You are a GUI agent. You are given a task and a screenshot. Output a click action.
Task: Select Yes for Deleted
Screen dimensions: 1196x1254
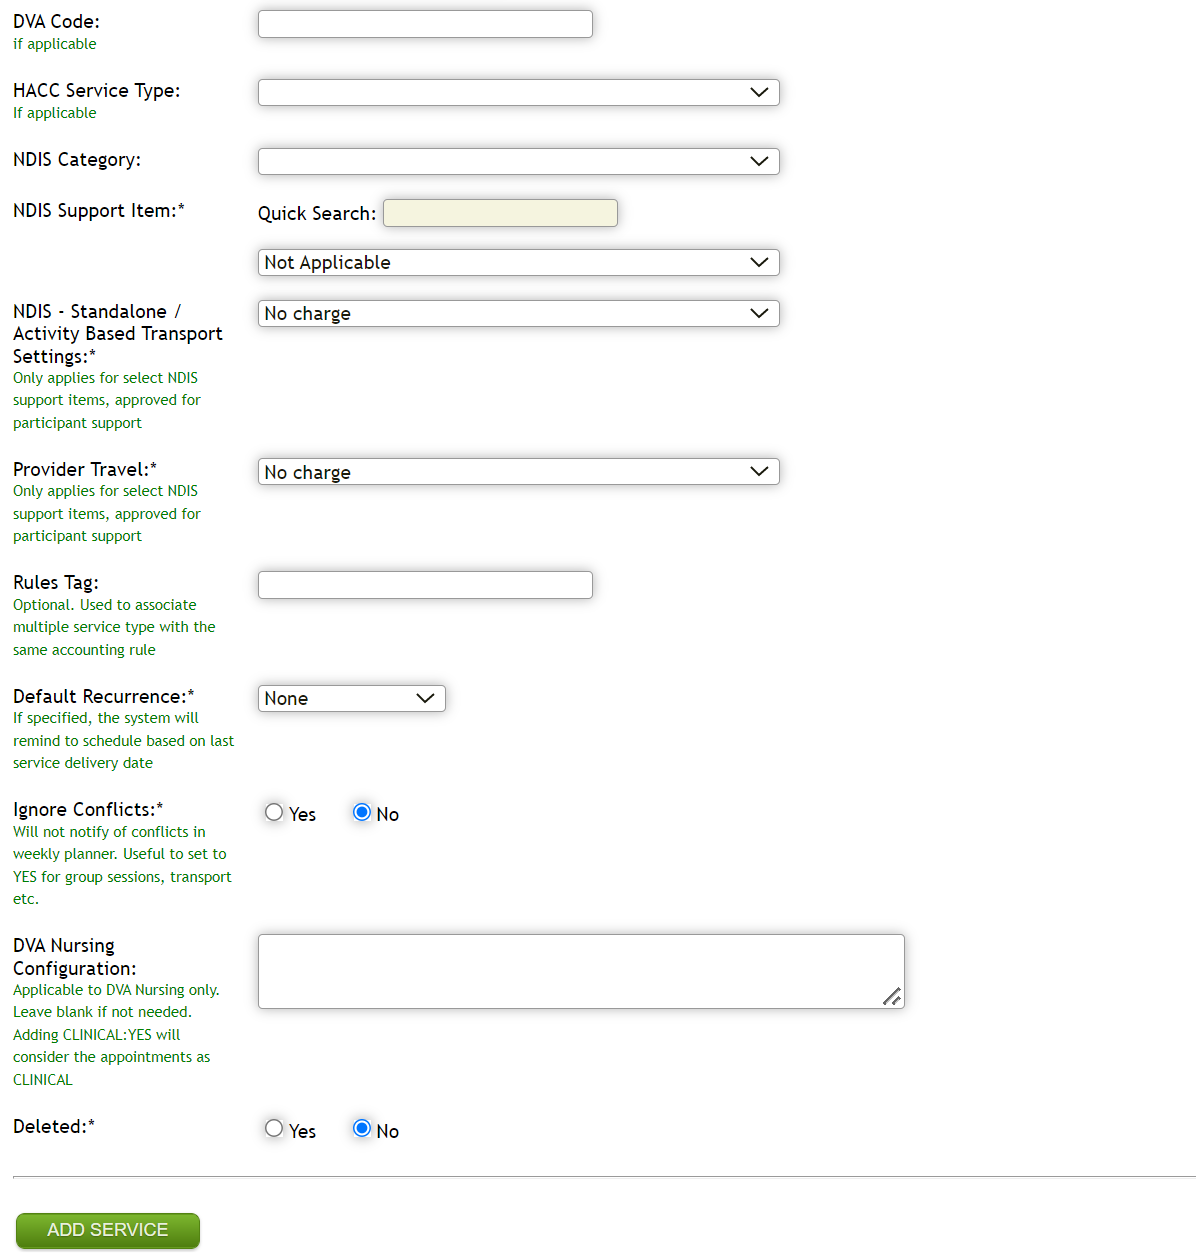(x=274, y=1128)
